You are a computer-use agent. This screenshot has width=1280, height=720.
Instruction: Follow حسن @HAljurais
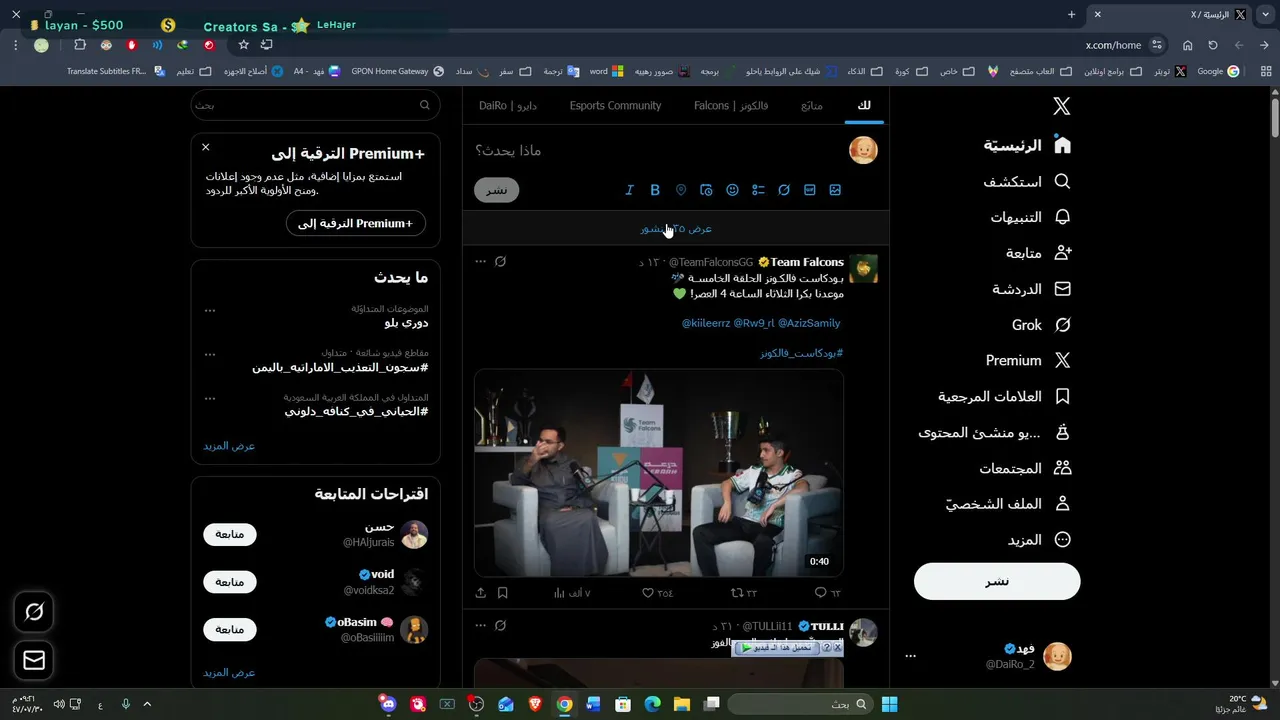tap(230, 534)
